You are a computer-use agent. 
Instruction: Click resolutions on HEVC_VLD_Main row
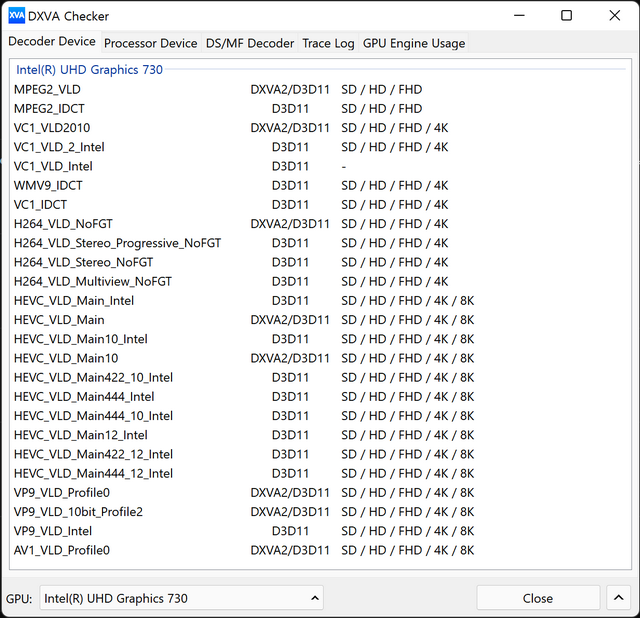pyautogui.click(x=408, y=320)
